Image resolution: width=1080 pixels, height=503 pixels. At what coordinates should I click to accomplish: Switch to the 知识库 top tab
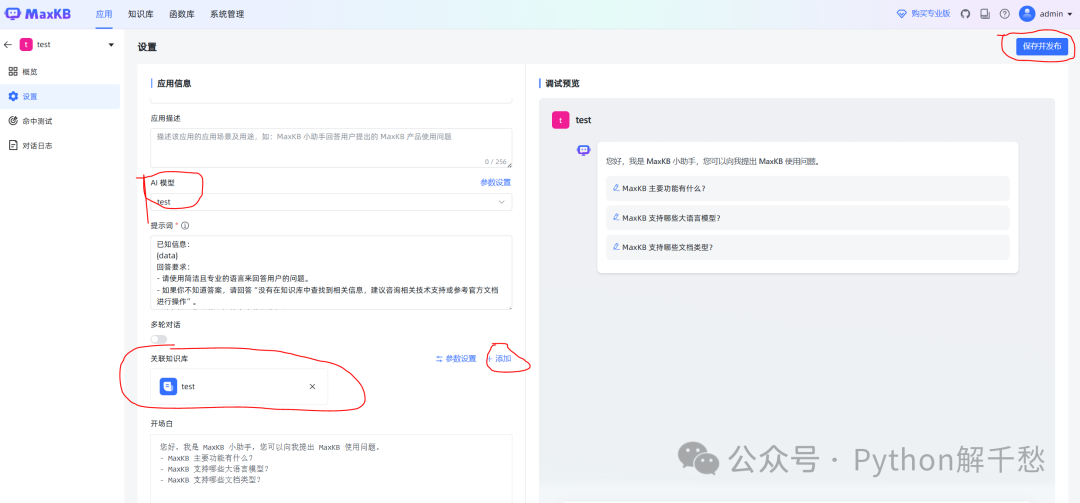pyautogui.click(x=141, y=14)
